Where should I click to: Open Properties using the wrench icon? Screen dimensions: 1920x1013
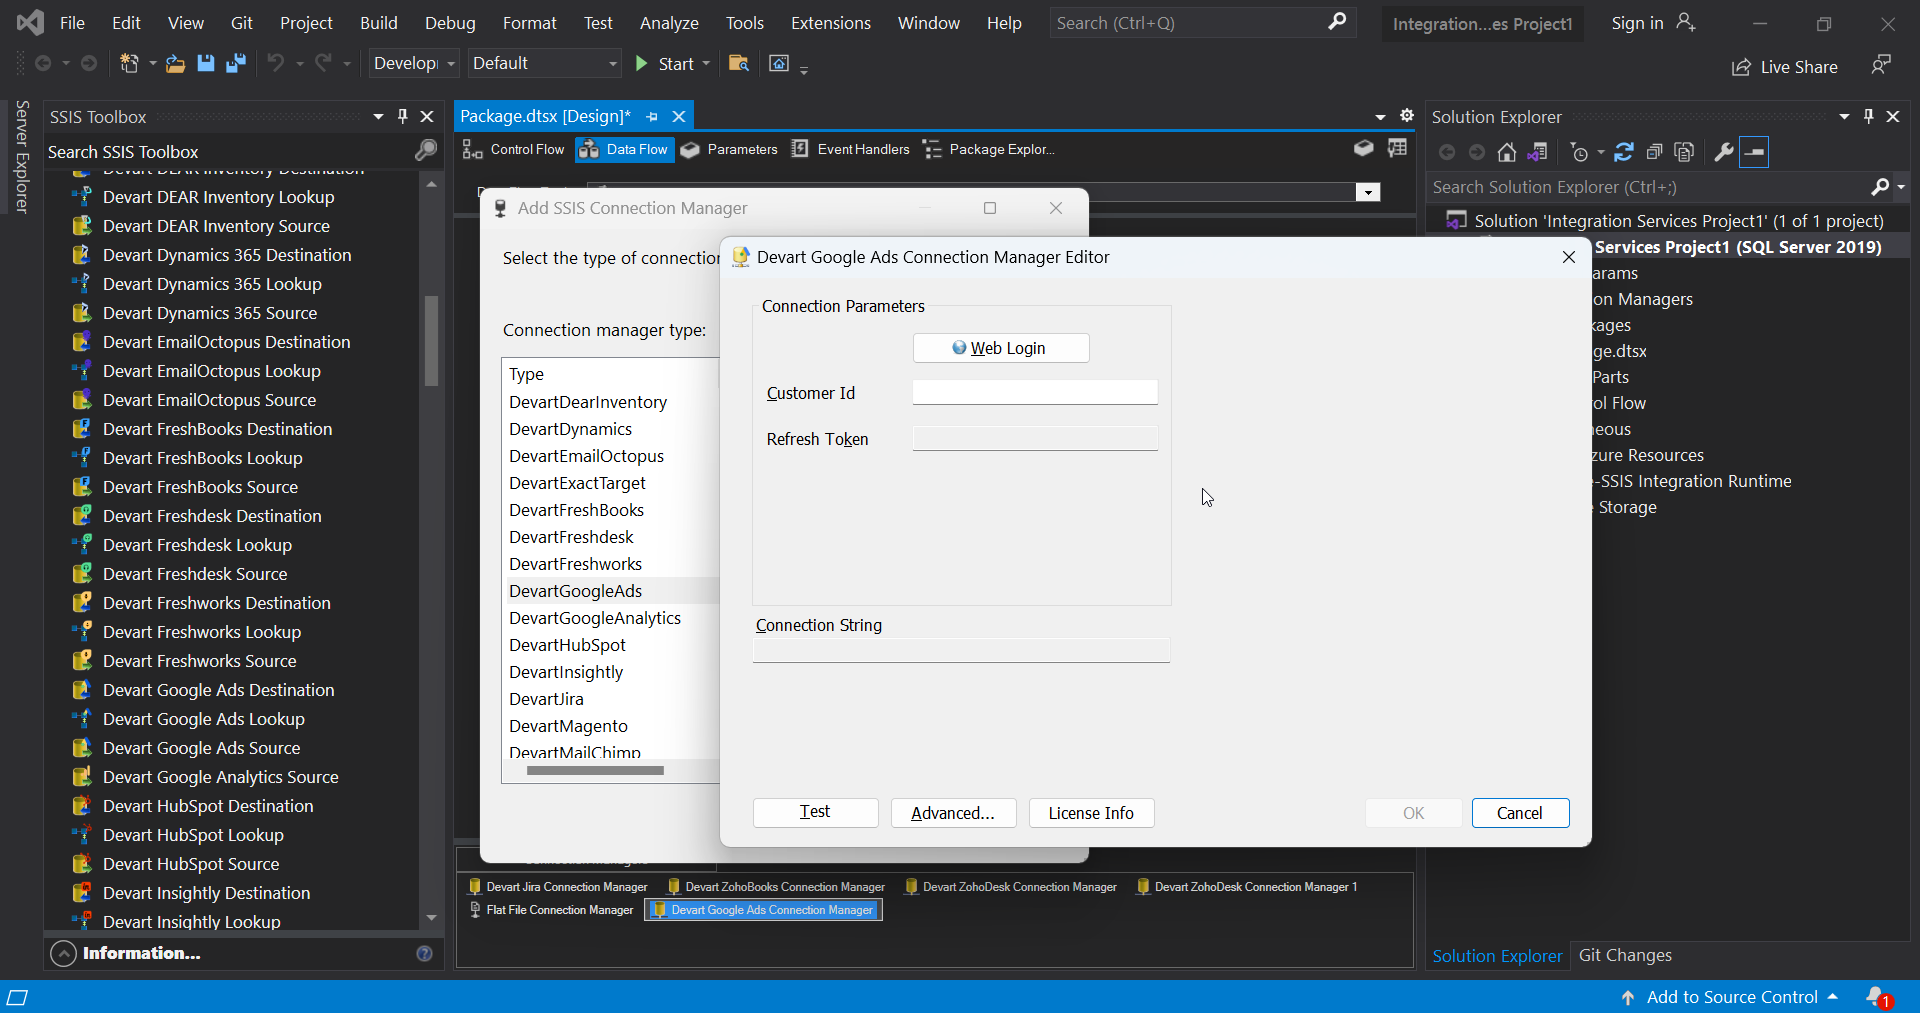pos(1724,151)
